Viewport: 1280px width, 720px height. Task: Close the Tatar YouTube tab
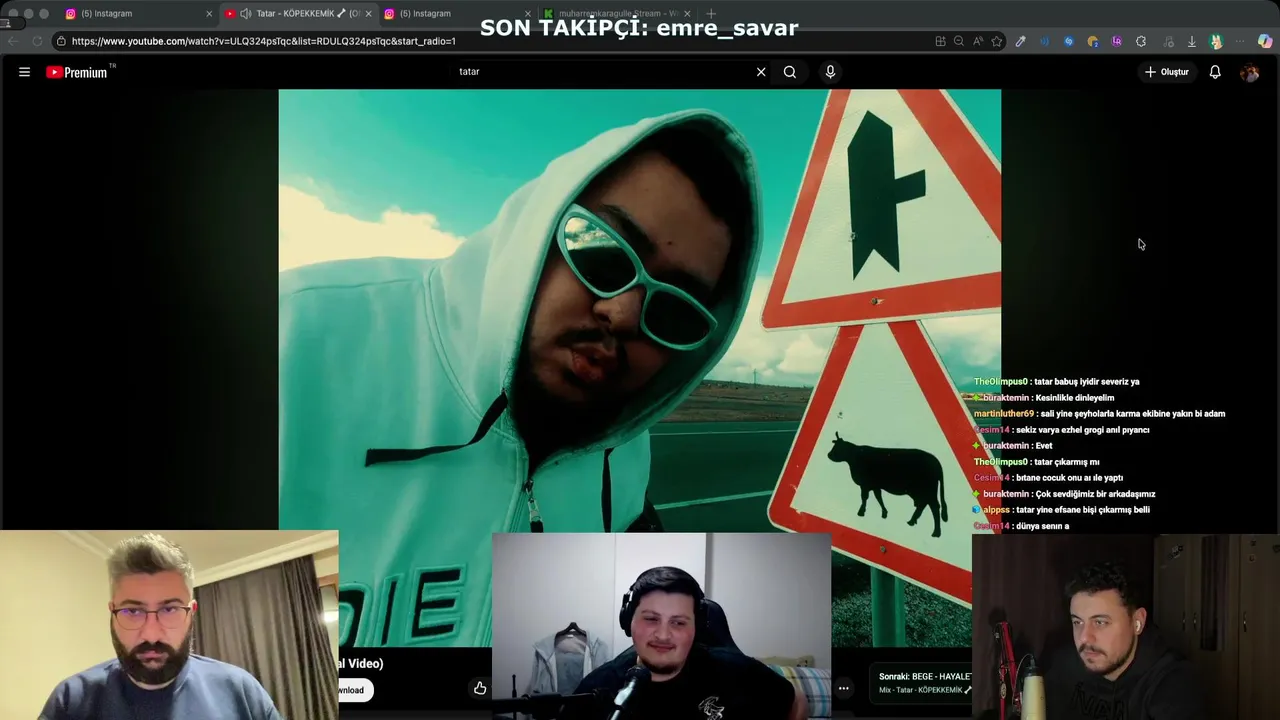368,14
